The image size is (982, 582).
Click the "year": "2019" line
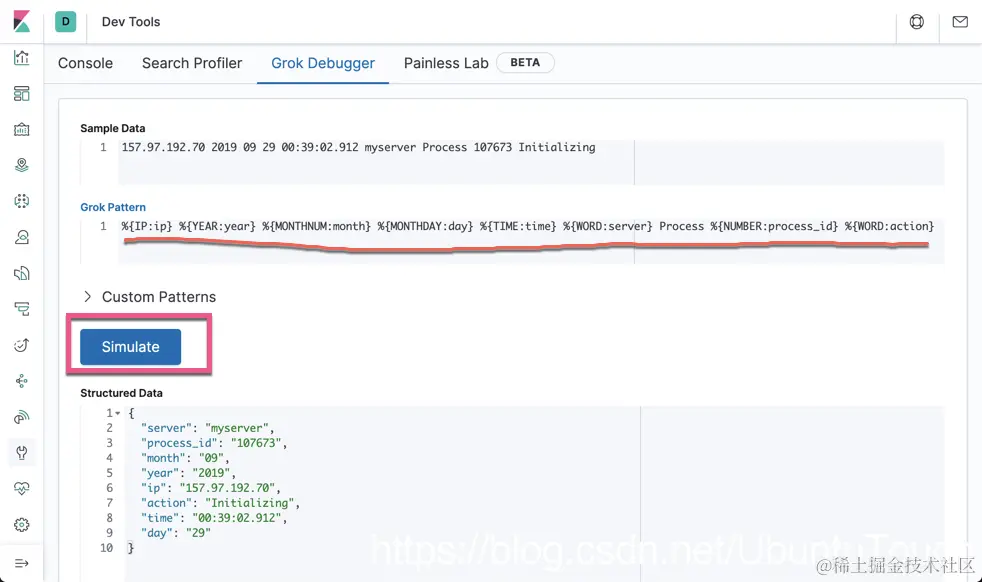point(188,473)
